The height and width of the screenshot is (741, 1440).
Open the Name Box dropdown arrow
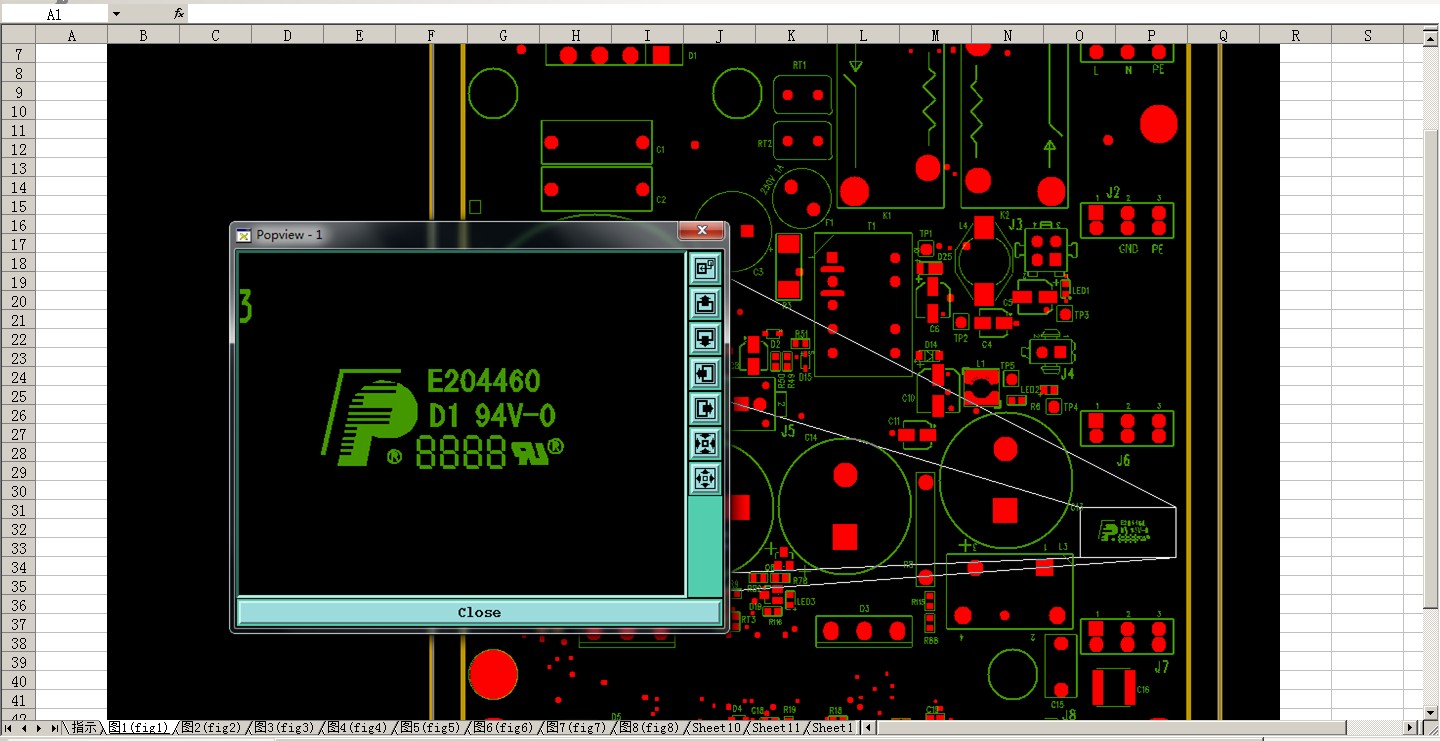116,14
